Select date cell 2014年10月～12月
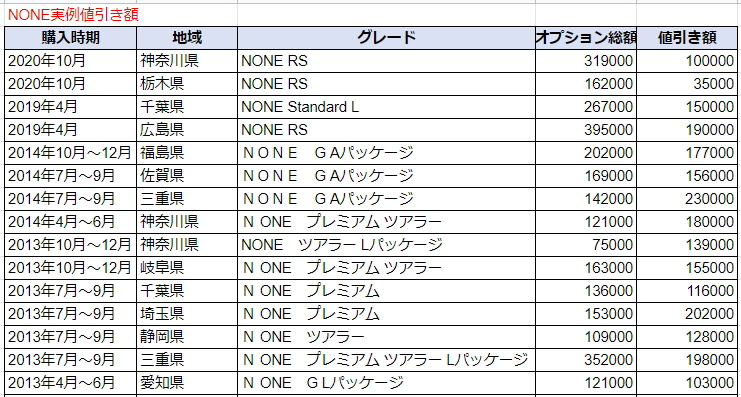Image resolution: width=741 pixels, height=397 pixels. click(71, 153)
